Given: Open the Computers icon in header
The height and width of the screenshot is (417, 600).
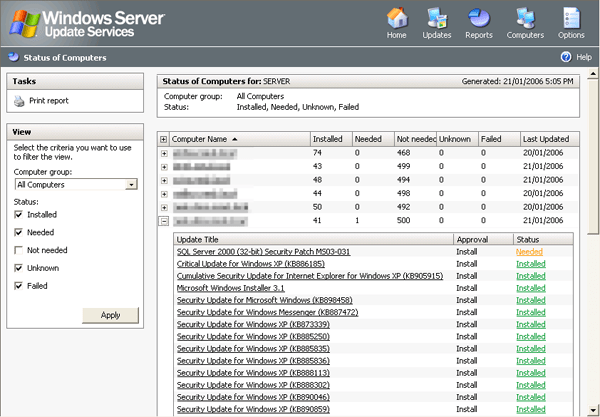Looking at the screenshot, I should point(525,18).
